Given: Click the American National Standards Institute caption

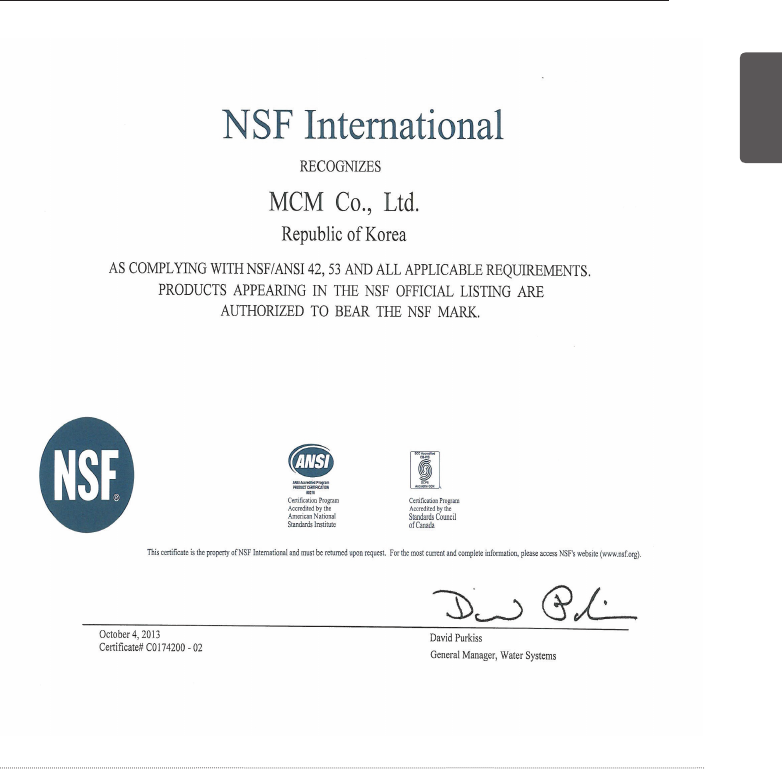Looking at the screenshot, I should click(313, 512).
